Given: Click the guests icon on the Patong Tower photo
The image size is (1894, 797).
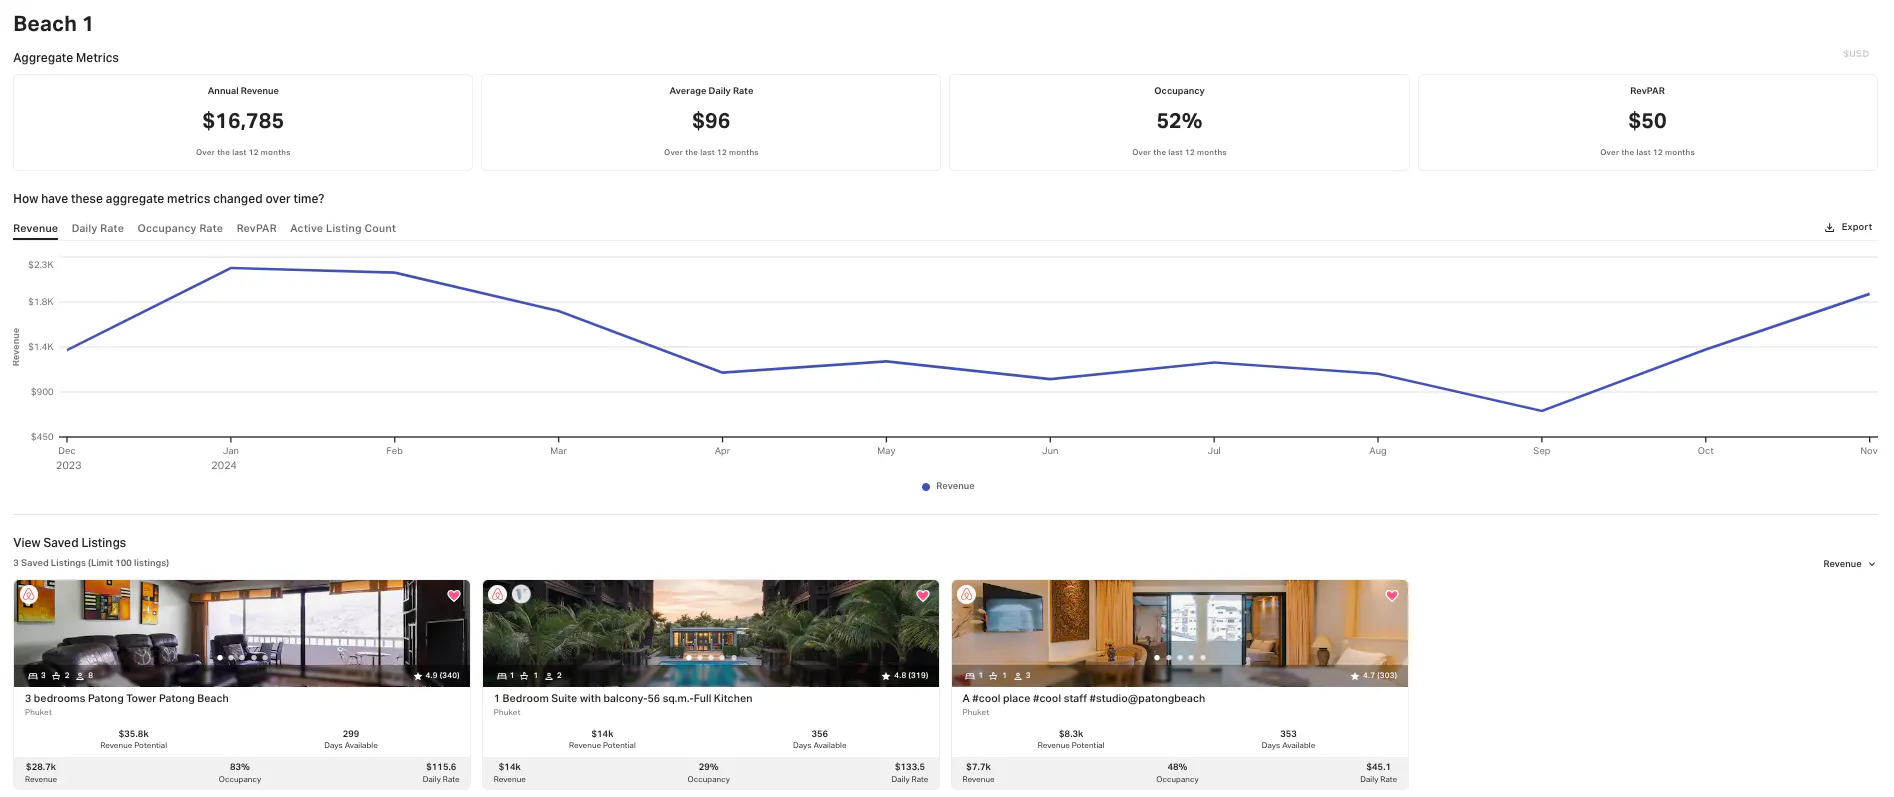Looking at the screenshot, I should (80, 676).
